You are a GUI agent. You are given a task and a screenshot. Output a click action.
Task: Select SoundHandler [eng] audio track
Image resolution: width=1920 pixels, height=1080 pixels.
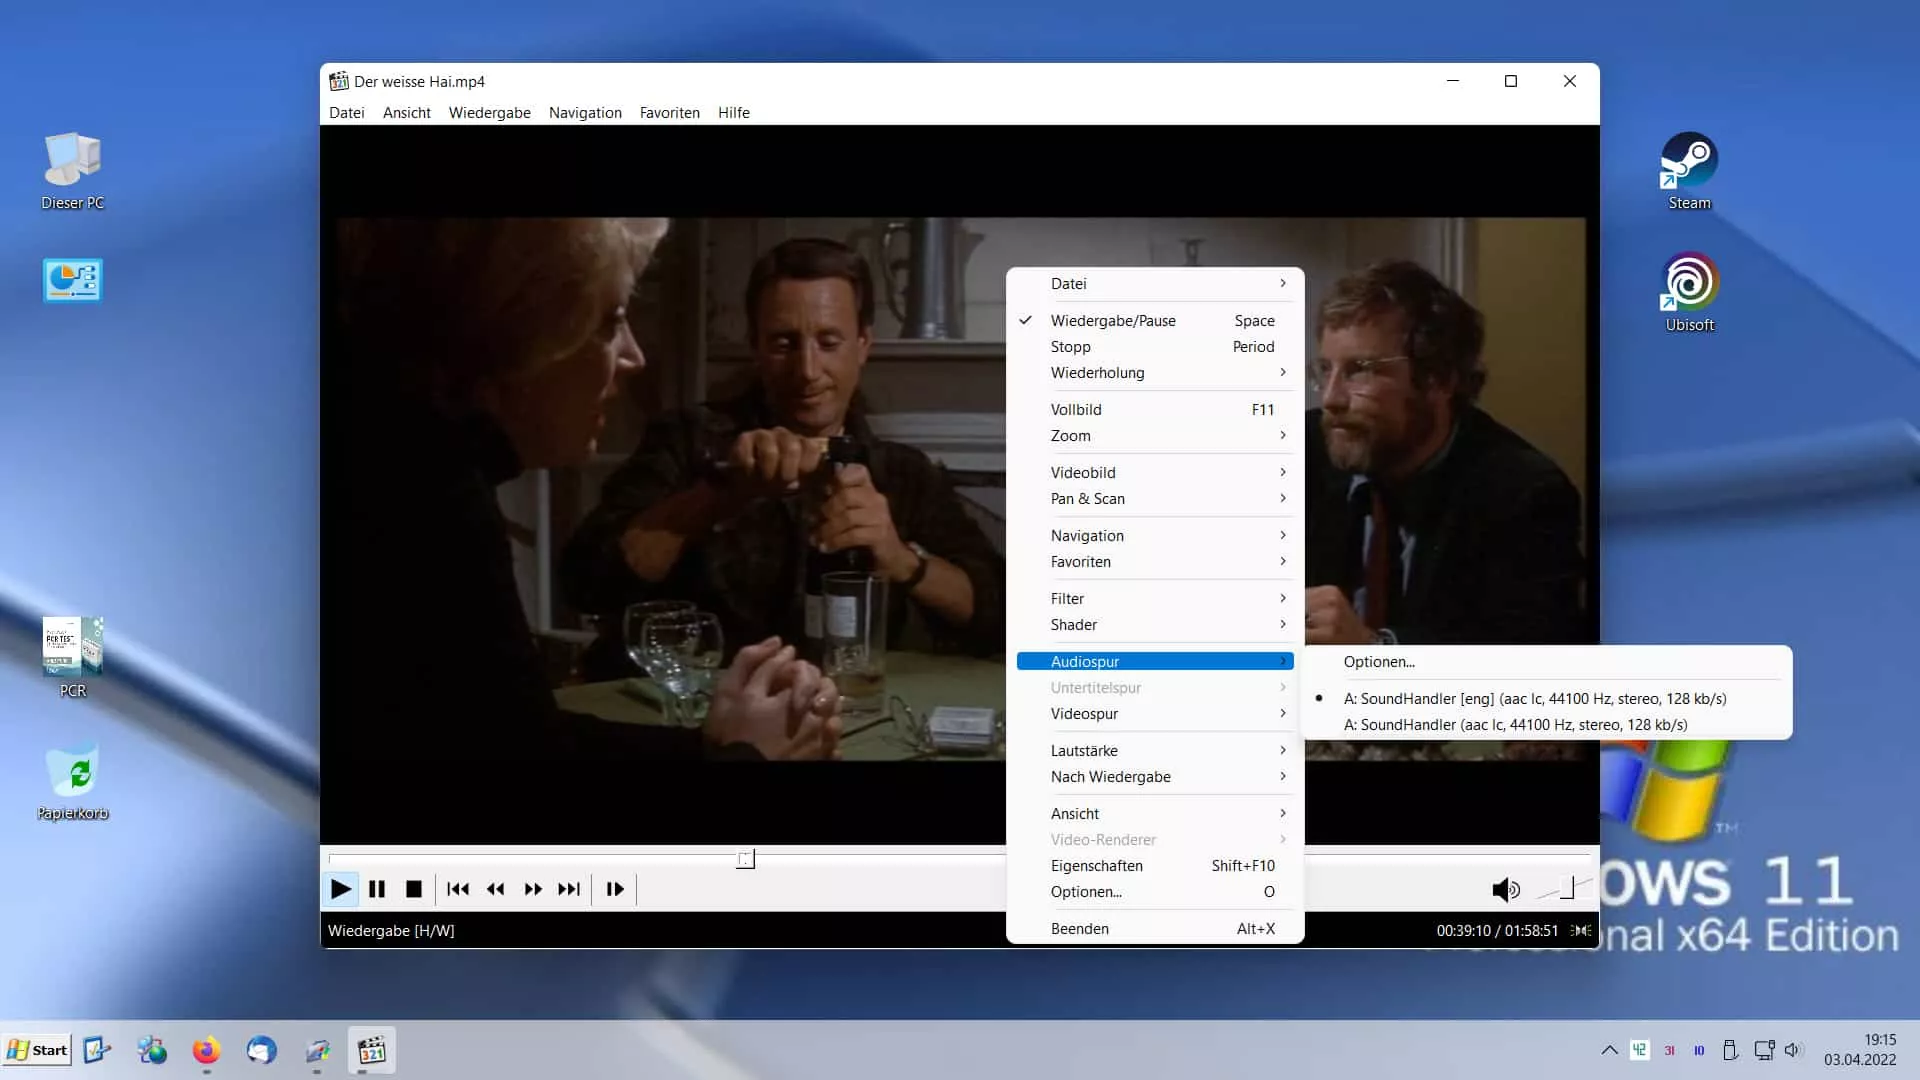[1547, 699]
